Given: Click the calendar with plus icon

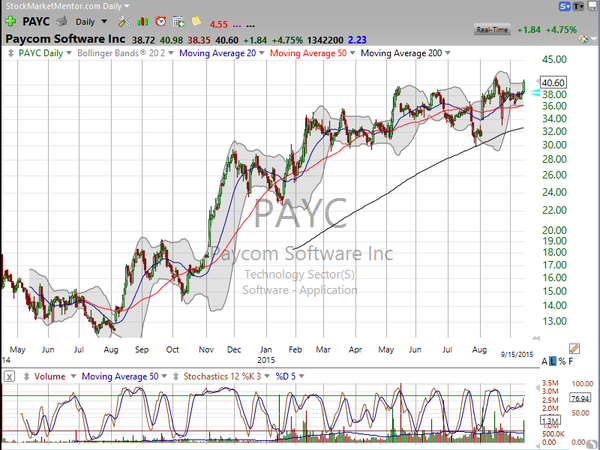Looking at the screenshot, I should [x=179, y=21].
